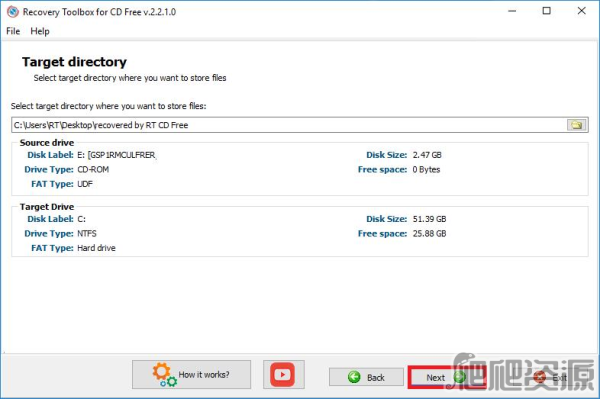Select the source disk size 2.47 GB

[x=427, y=155]
